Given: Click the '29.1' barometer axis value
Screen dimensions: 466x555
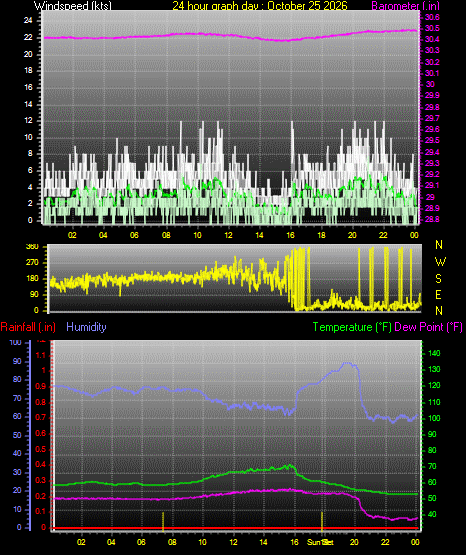Looking at the screenshot, I should 432,185.
